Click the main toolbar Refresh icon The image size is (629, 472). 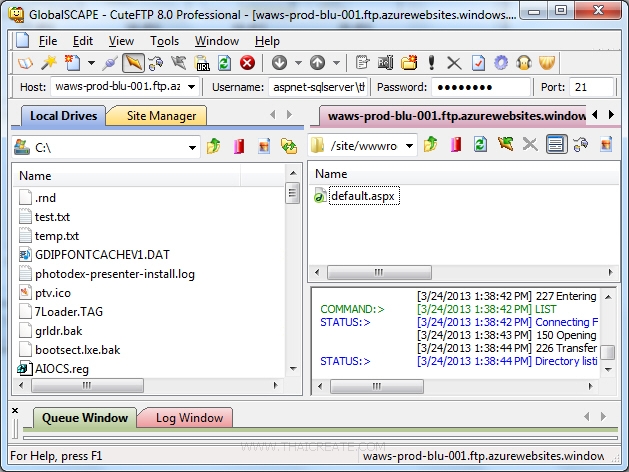pyautogui.click(x=224, y=63)
